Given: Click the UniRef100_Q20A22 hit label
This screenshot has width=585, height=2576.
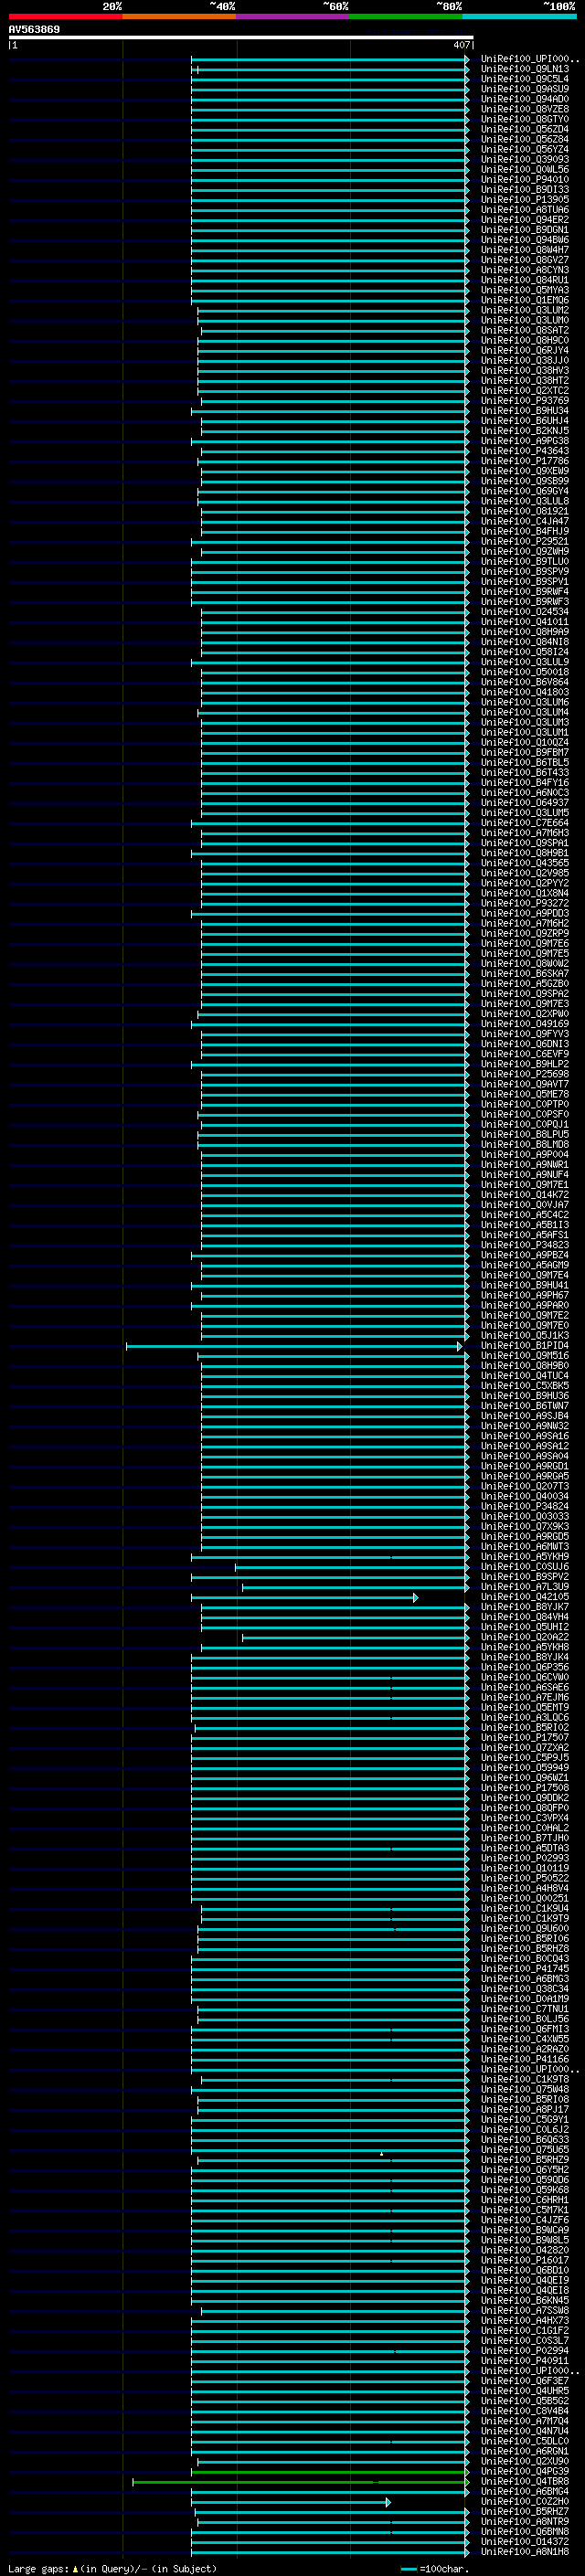Looking at the screenshot, I should [x=525, y=1637].
